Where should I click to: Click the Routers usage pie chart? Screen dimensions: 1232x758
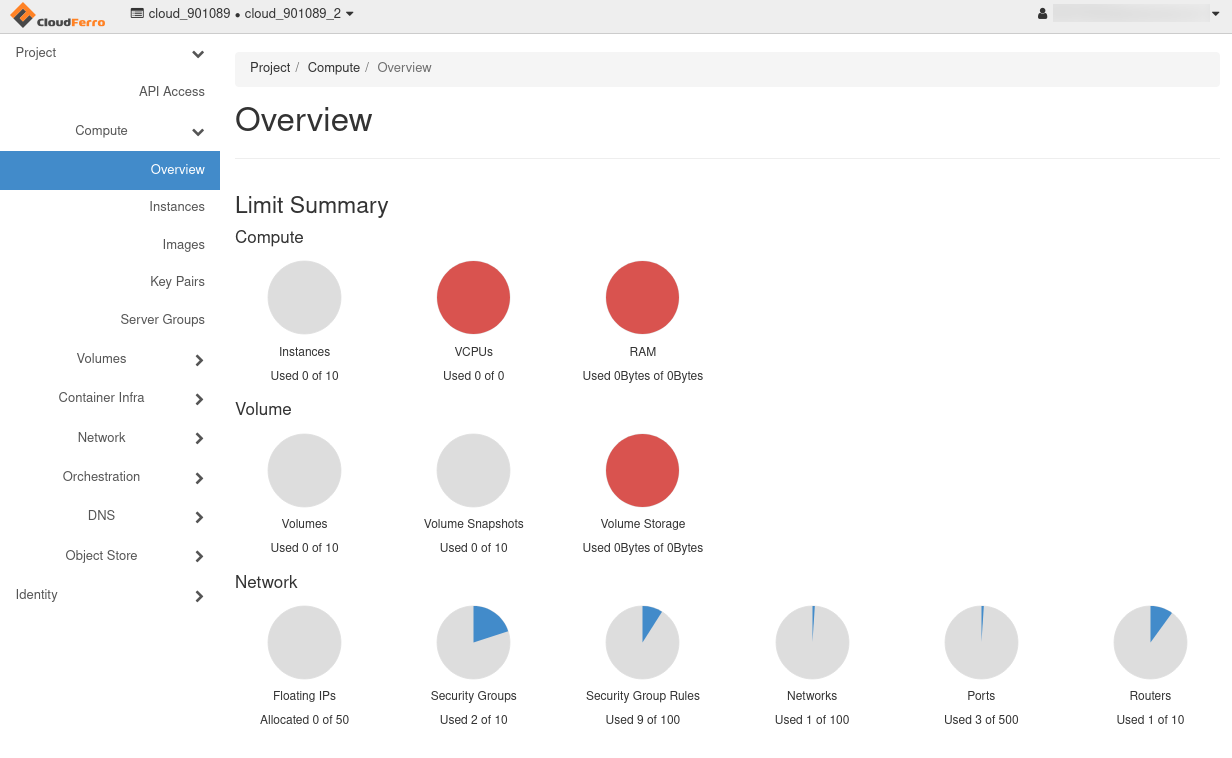tap(1150, 642)
